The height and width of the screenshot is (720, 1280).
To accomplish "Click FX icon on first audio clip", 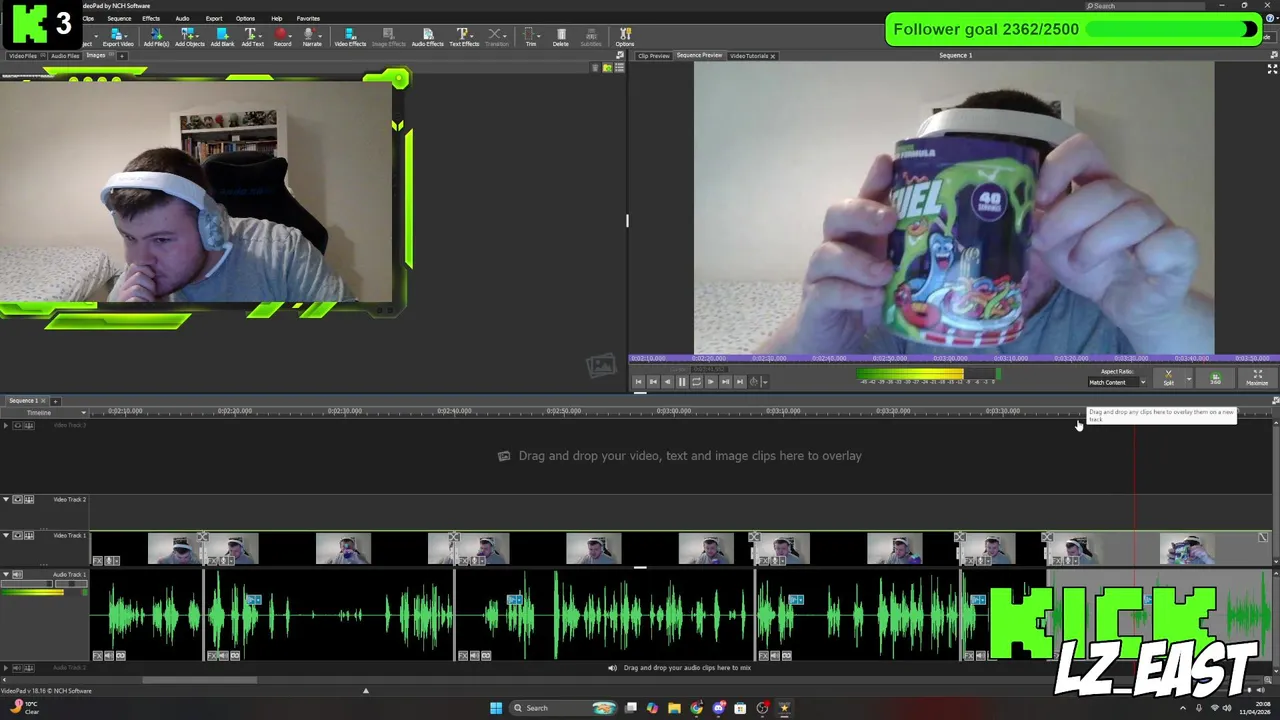I will [x=98, y=656].
